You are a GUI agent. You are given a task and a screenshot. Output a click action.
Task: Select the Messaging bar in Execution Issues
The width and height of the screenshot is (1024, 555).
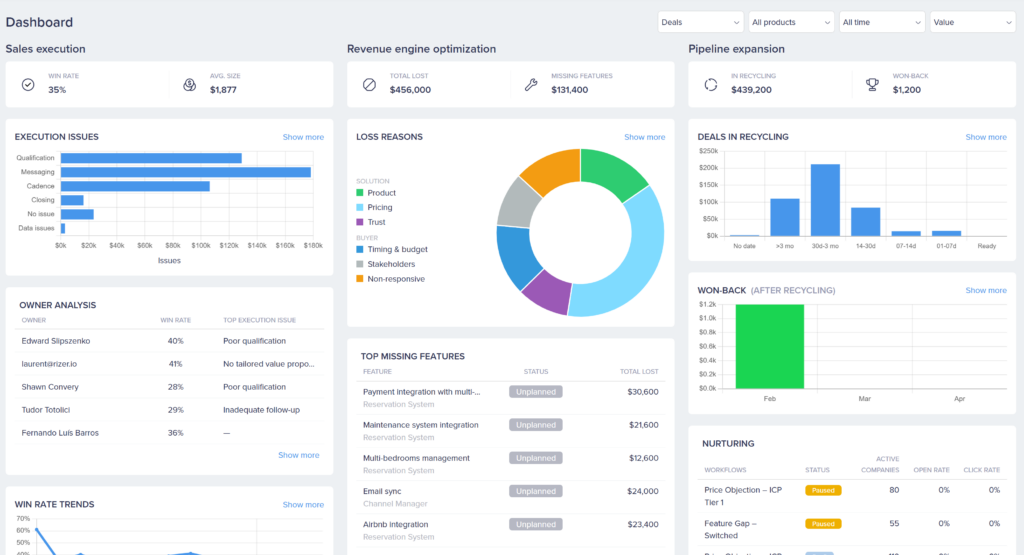pyautogui.click(x=185, y=172)
